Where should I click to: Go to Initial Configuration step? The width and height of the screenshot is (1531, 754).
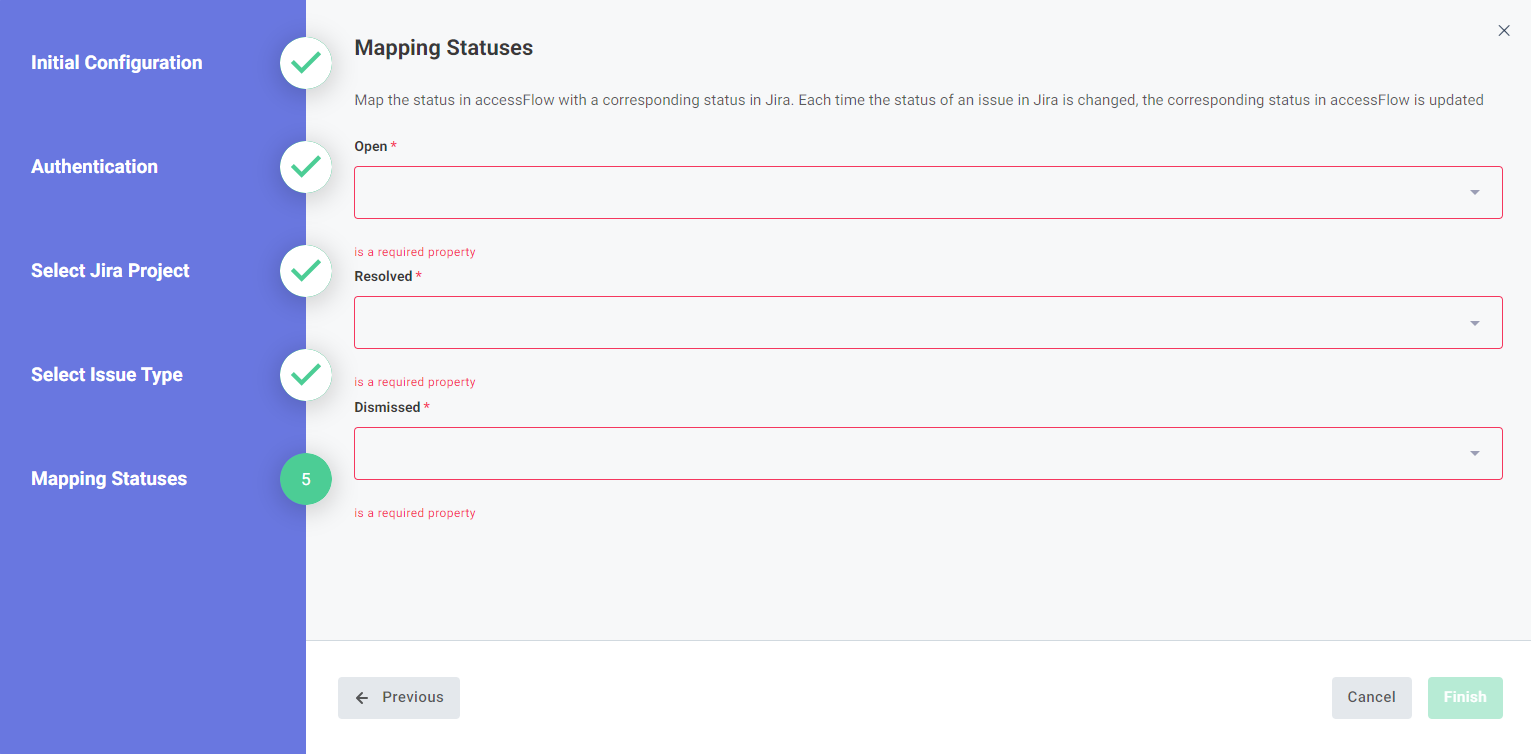tap(116, 63)
